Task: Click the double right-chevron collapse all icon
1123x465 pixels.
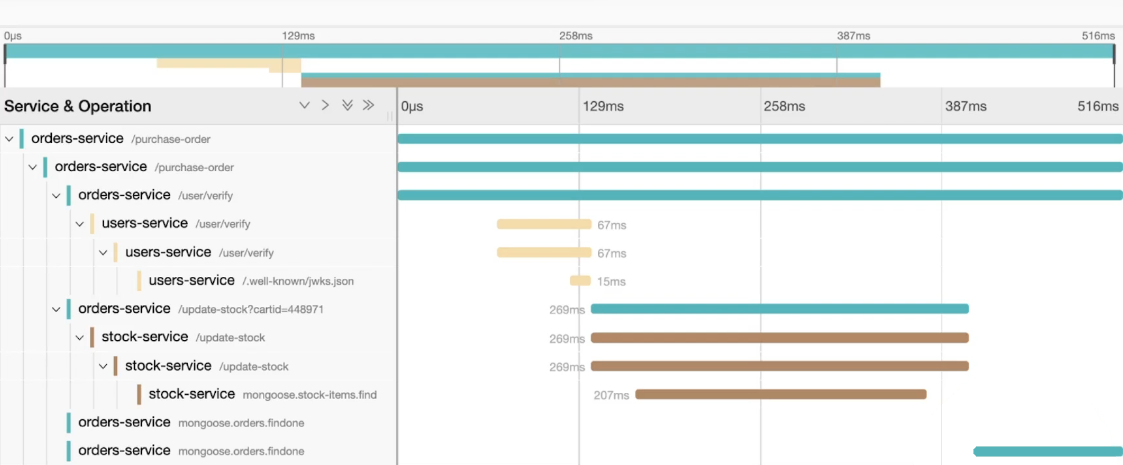Action: [368, 106]
